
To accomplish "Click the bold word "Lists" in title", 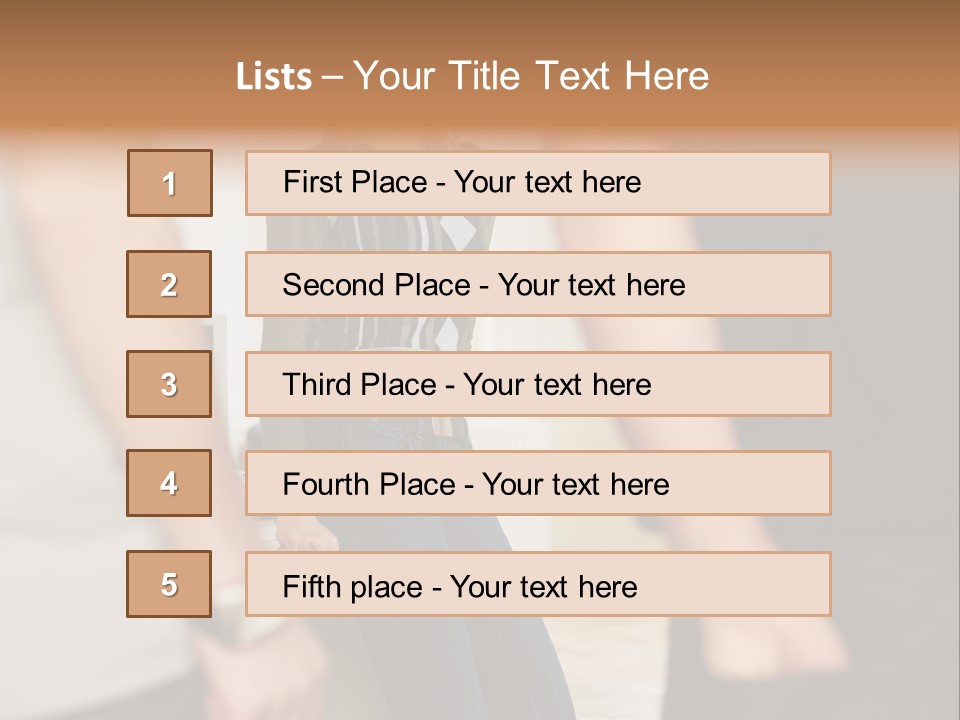I will pyautogui.click(x=274, y=76).
